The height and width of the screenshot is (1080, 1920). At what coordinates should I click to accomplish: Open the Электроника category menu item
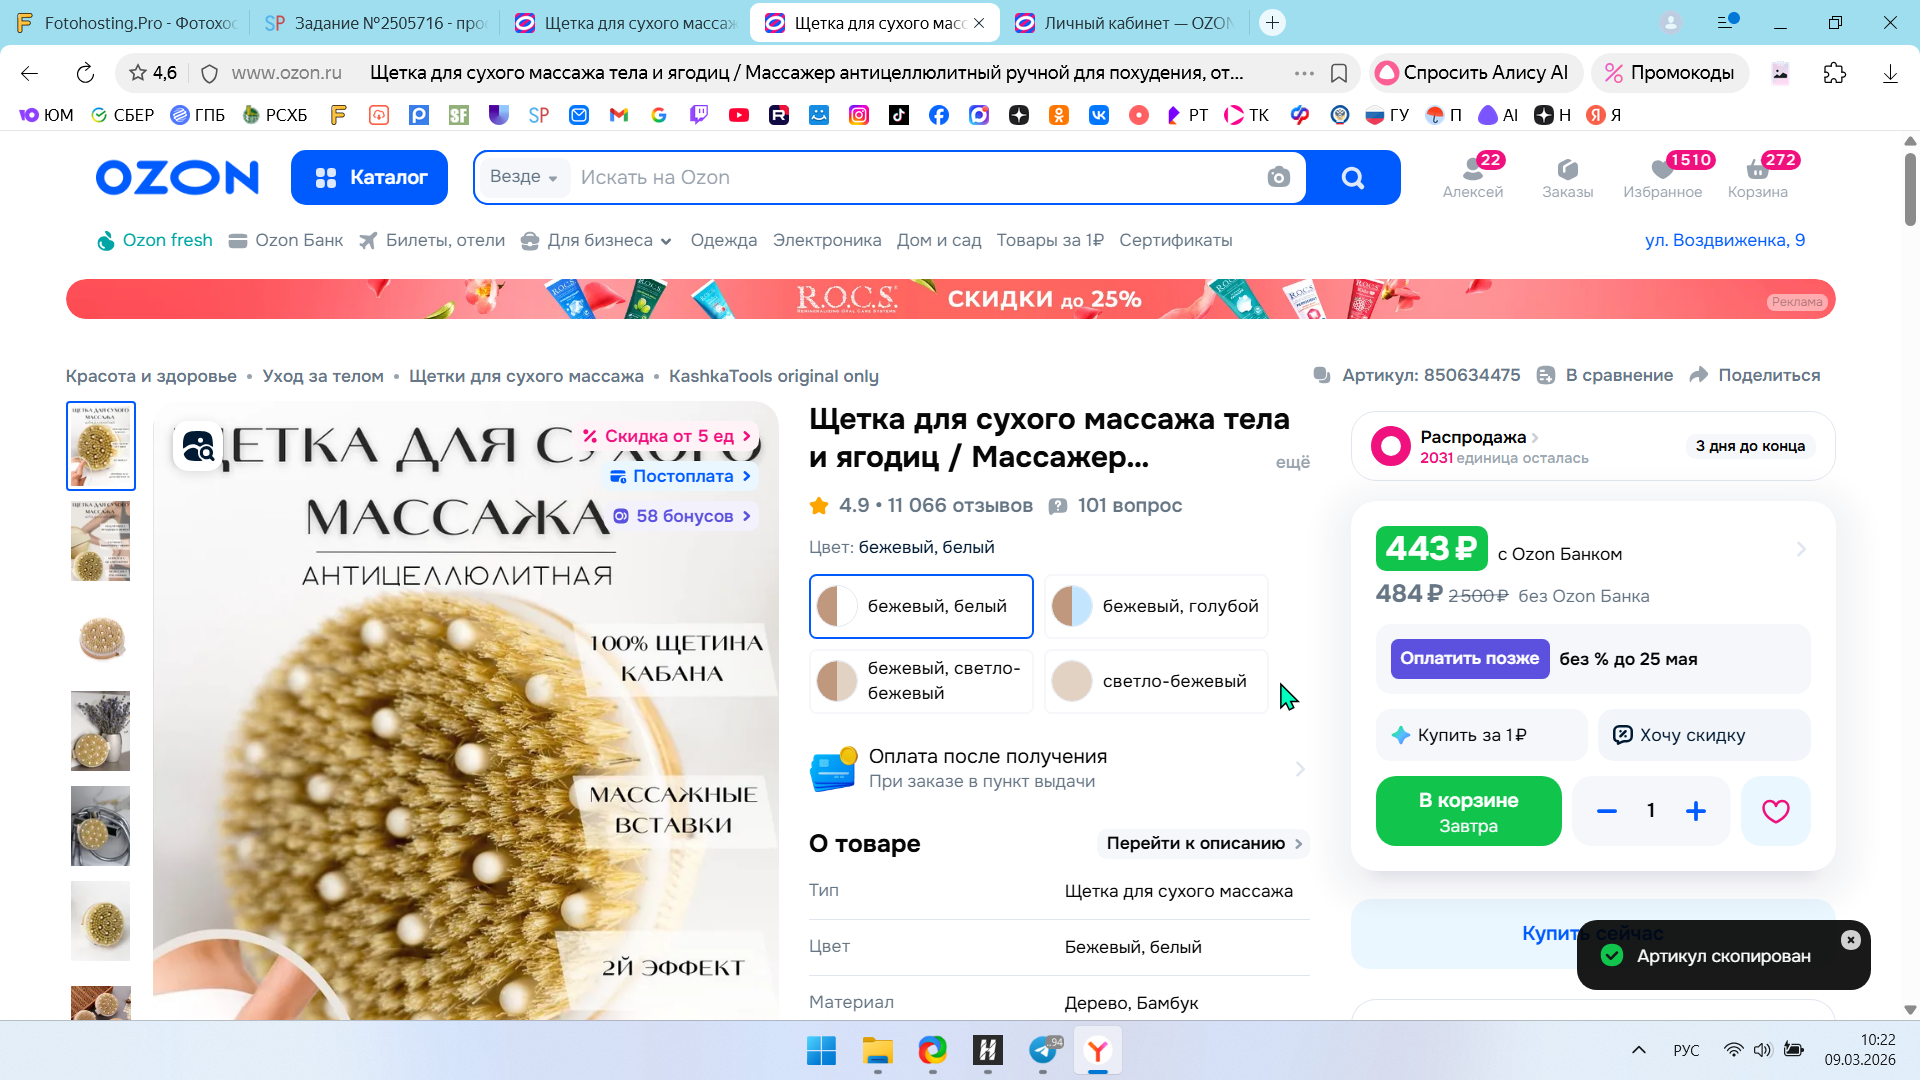coord(826,240)
